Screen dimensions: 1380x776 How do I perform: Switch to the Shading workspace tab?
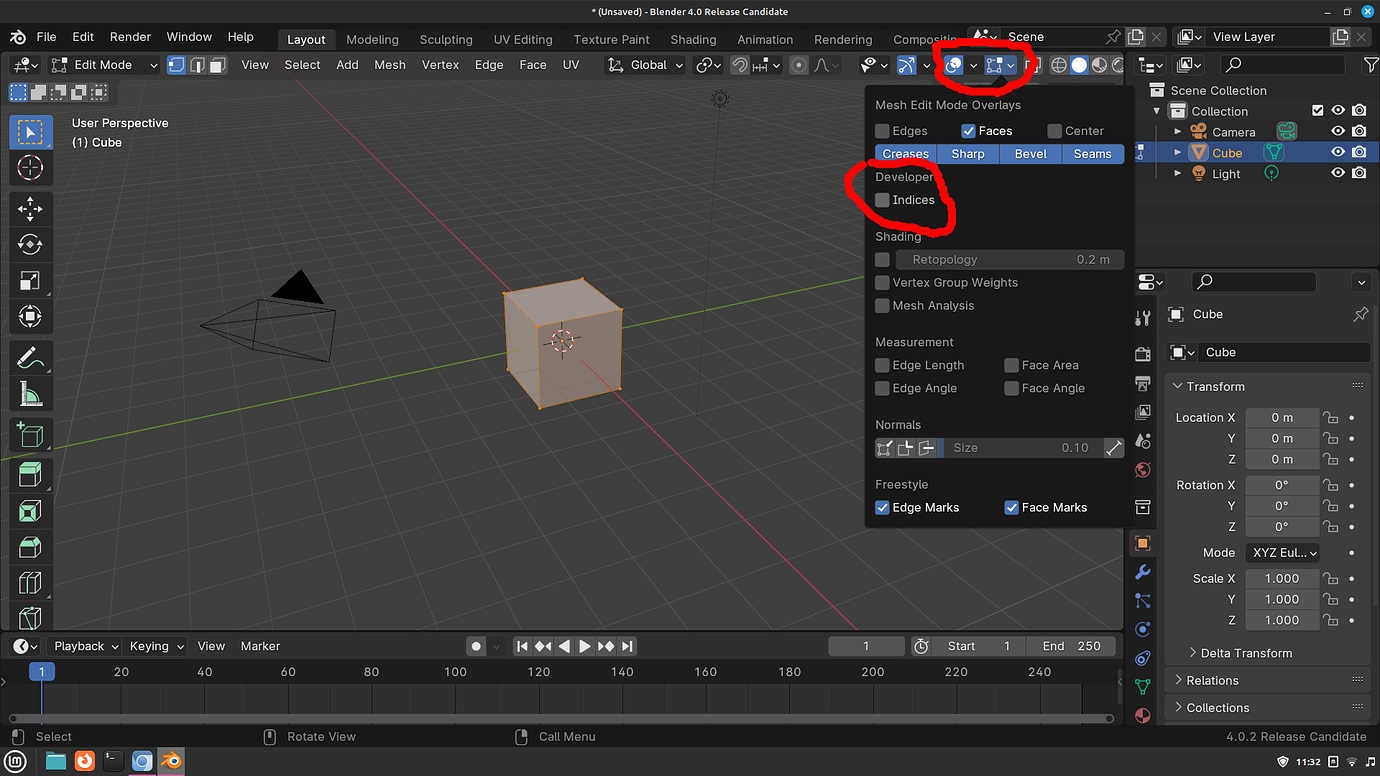pyautogui.click(x=693, y=40)
